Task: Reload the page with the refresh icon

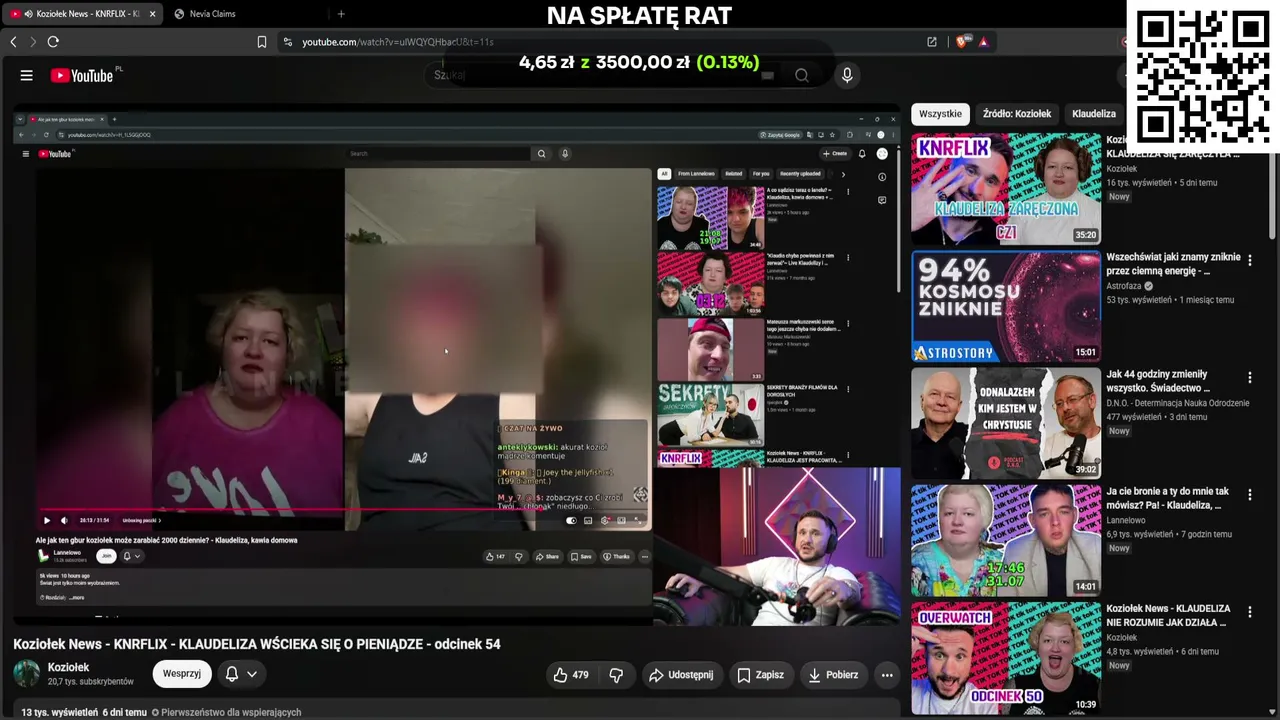Action: point(53,42)
